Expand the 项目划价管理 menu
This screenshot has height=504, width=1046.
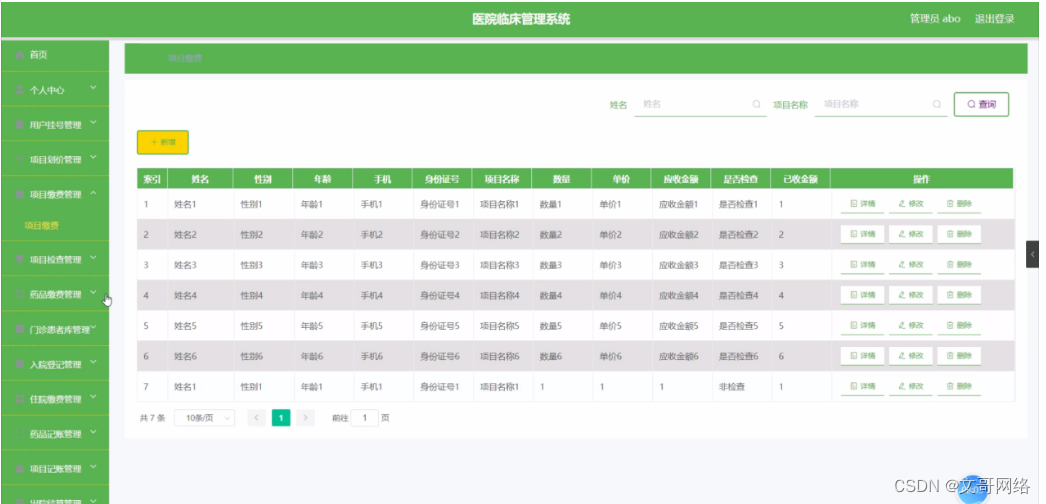pyautogui.click(x=93, y=157)
